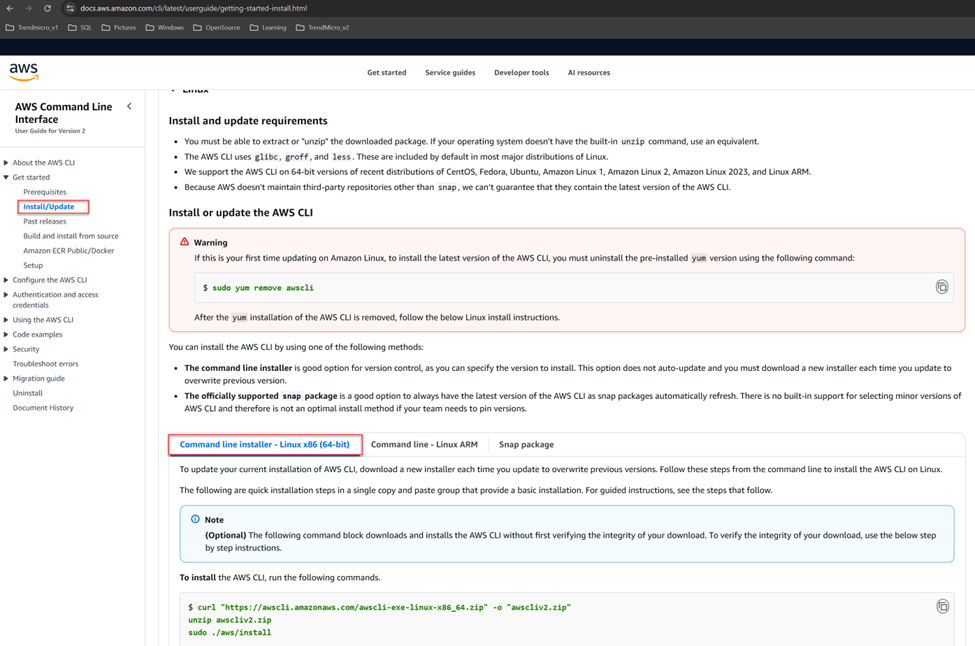Click the browser back arrow
Viewport: 975px width, 646px height.
click(x=9, y=8)
